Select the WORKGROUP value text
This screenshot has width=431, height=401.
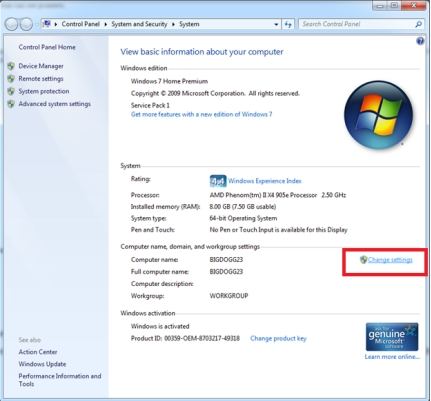click(229, 296)
